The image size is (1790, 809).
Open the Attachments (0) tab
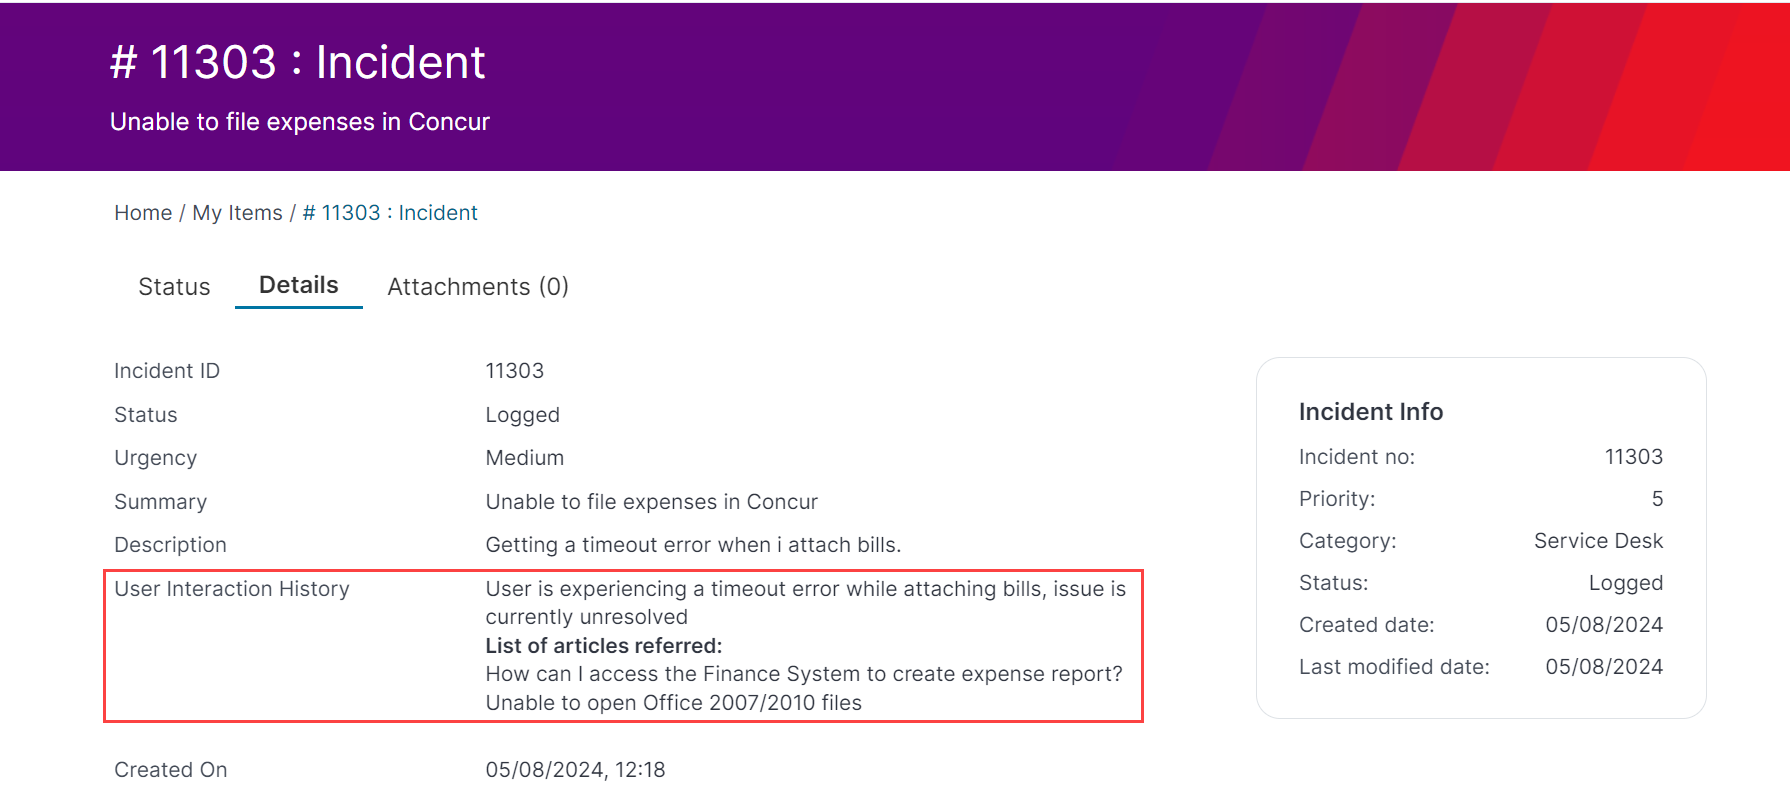click(x=478, y=287)
